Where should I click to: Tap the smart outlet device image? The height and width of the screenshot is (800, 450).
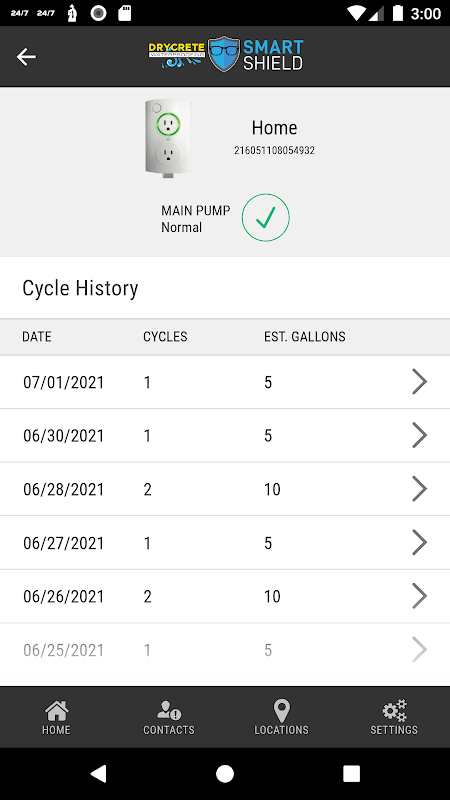point(168,138)
